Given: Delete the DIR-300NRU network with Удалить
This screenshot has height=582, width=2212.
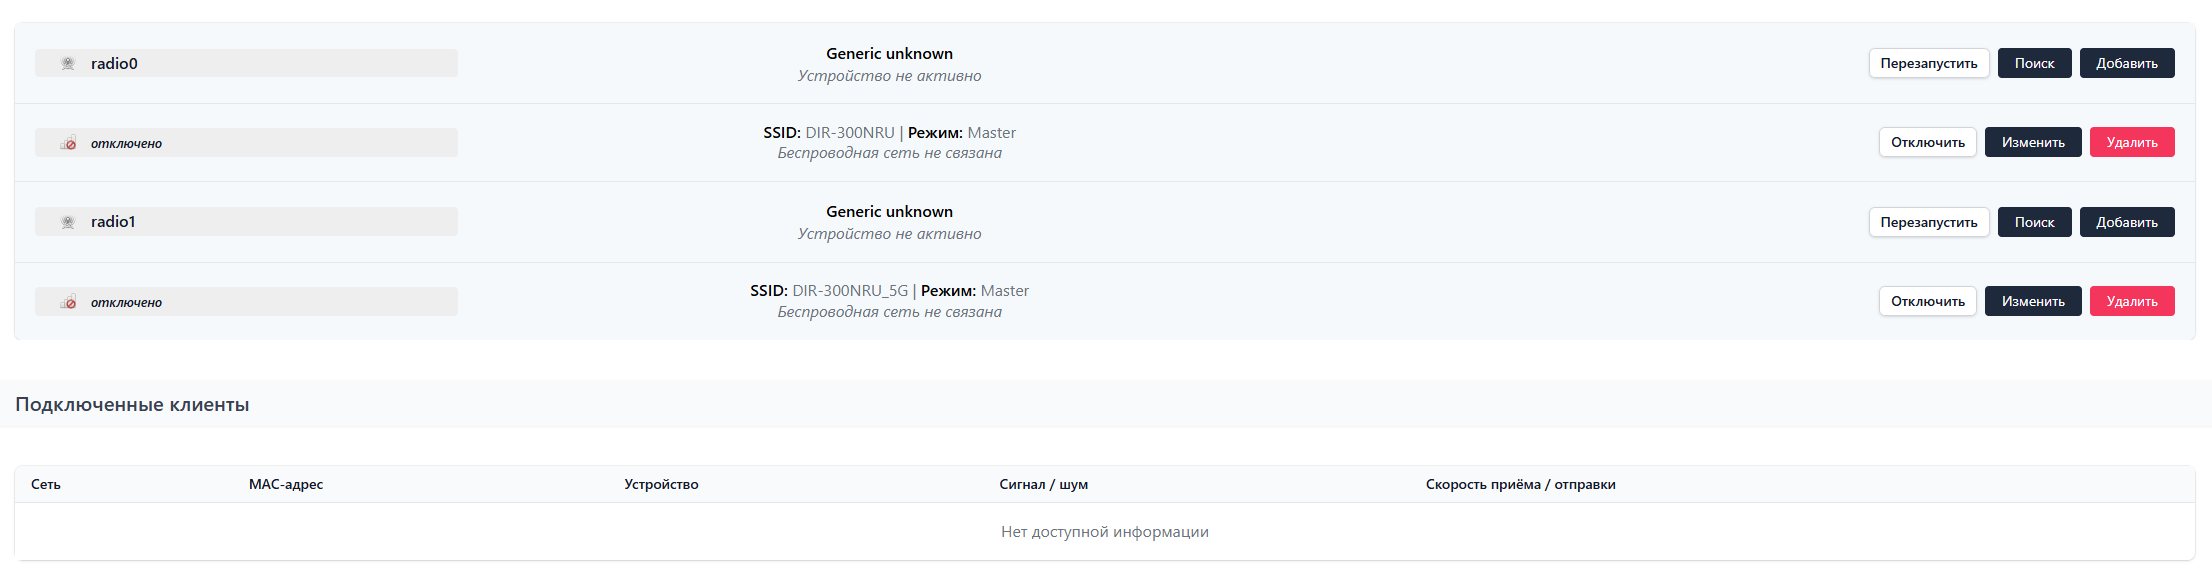Looking at the screenshot, I should [2132, 142].
